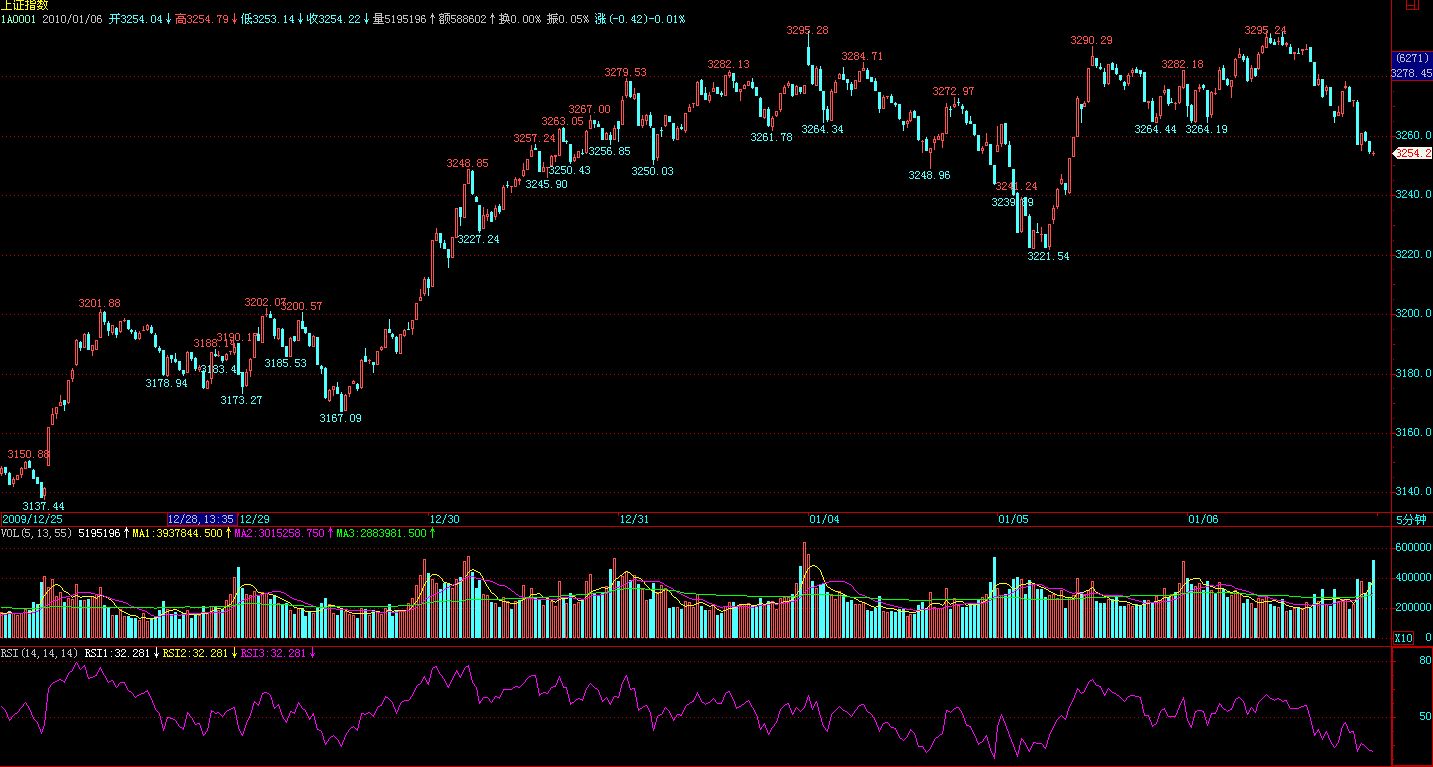
Task: Click the 12/29 date on time axis
Action: (255, 519)
